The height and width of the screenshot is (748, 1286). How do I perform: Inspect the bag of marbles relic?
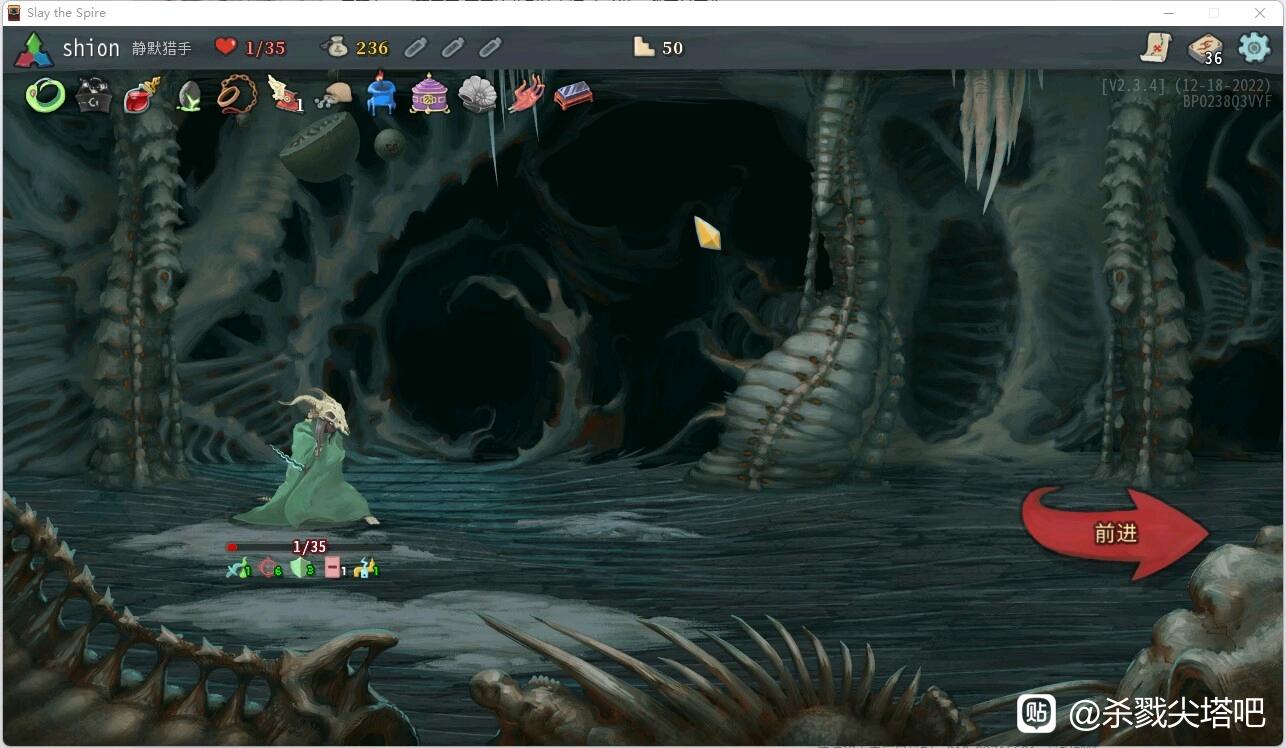[333, 95]
